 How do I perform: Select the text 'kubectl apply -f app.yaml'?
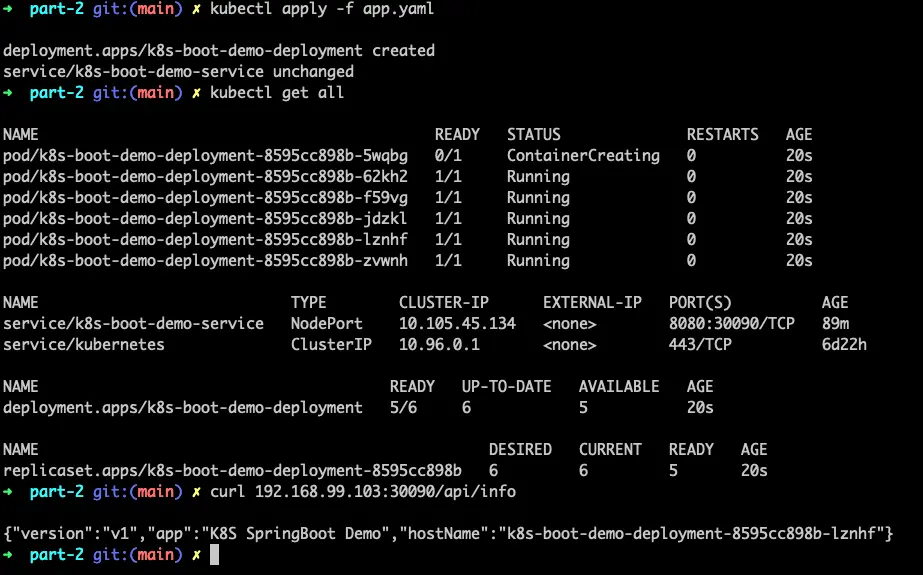(x=322, y=9)
